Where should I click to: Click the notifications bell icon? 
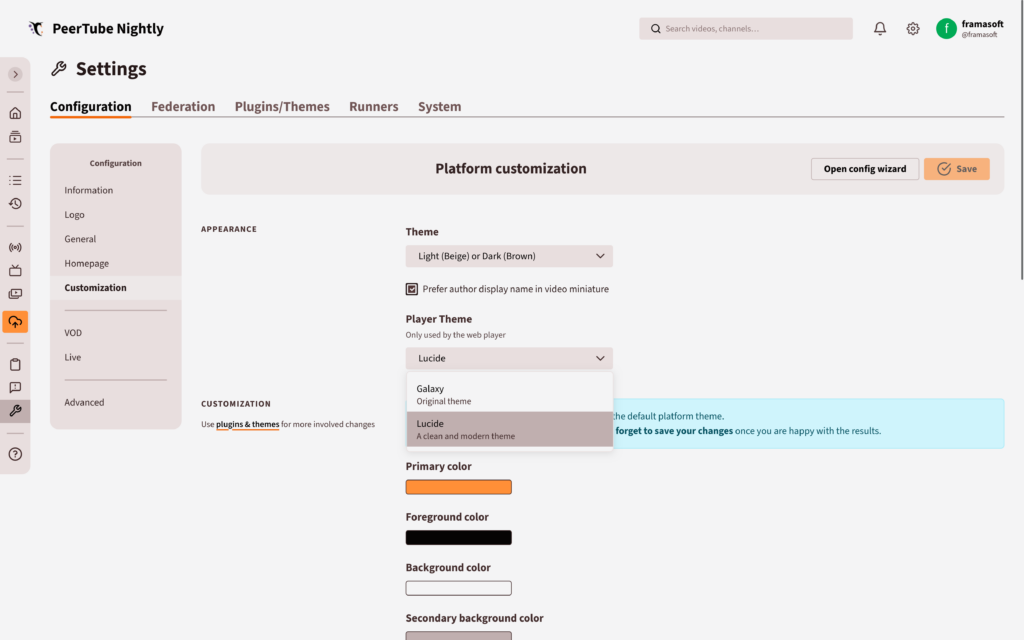[879, 28]
